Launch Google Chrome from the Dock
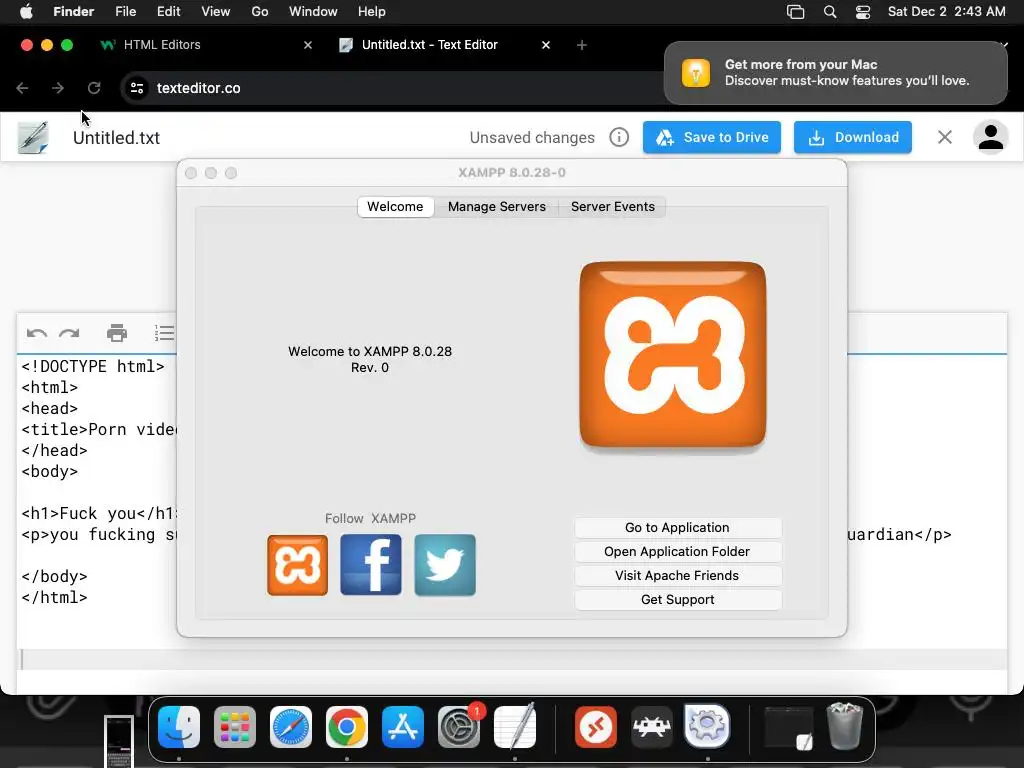The image size is (1024, 768). coord(347,727)
